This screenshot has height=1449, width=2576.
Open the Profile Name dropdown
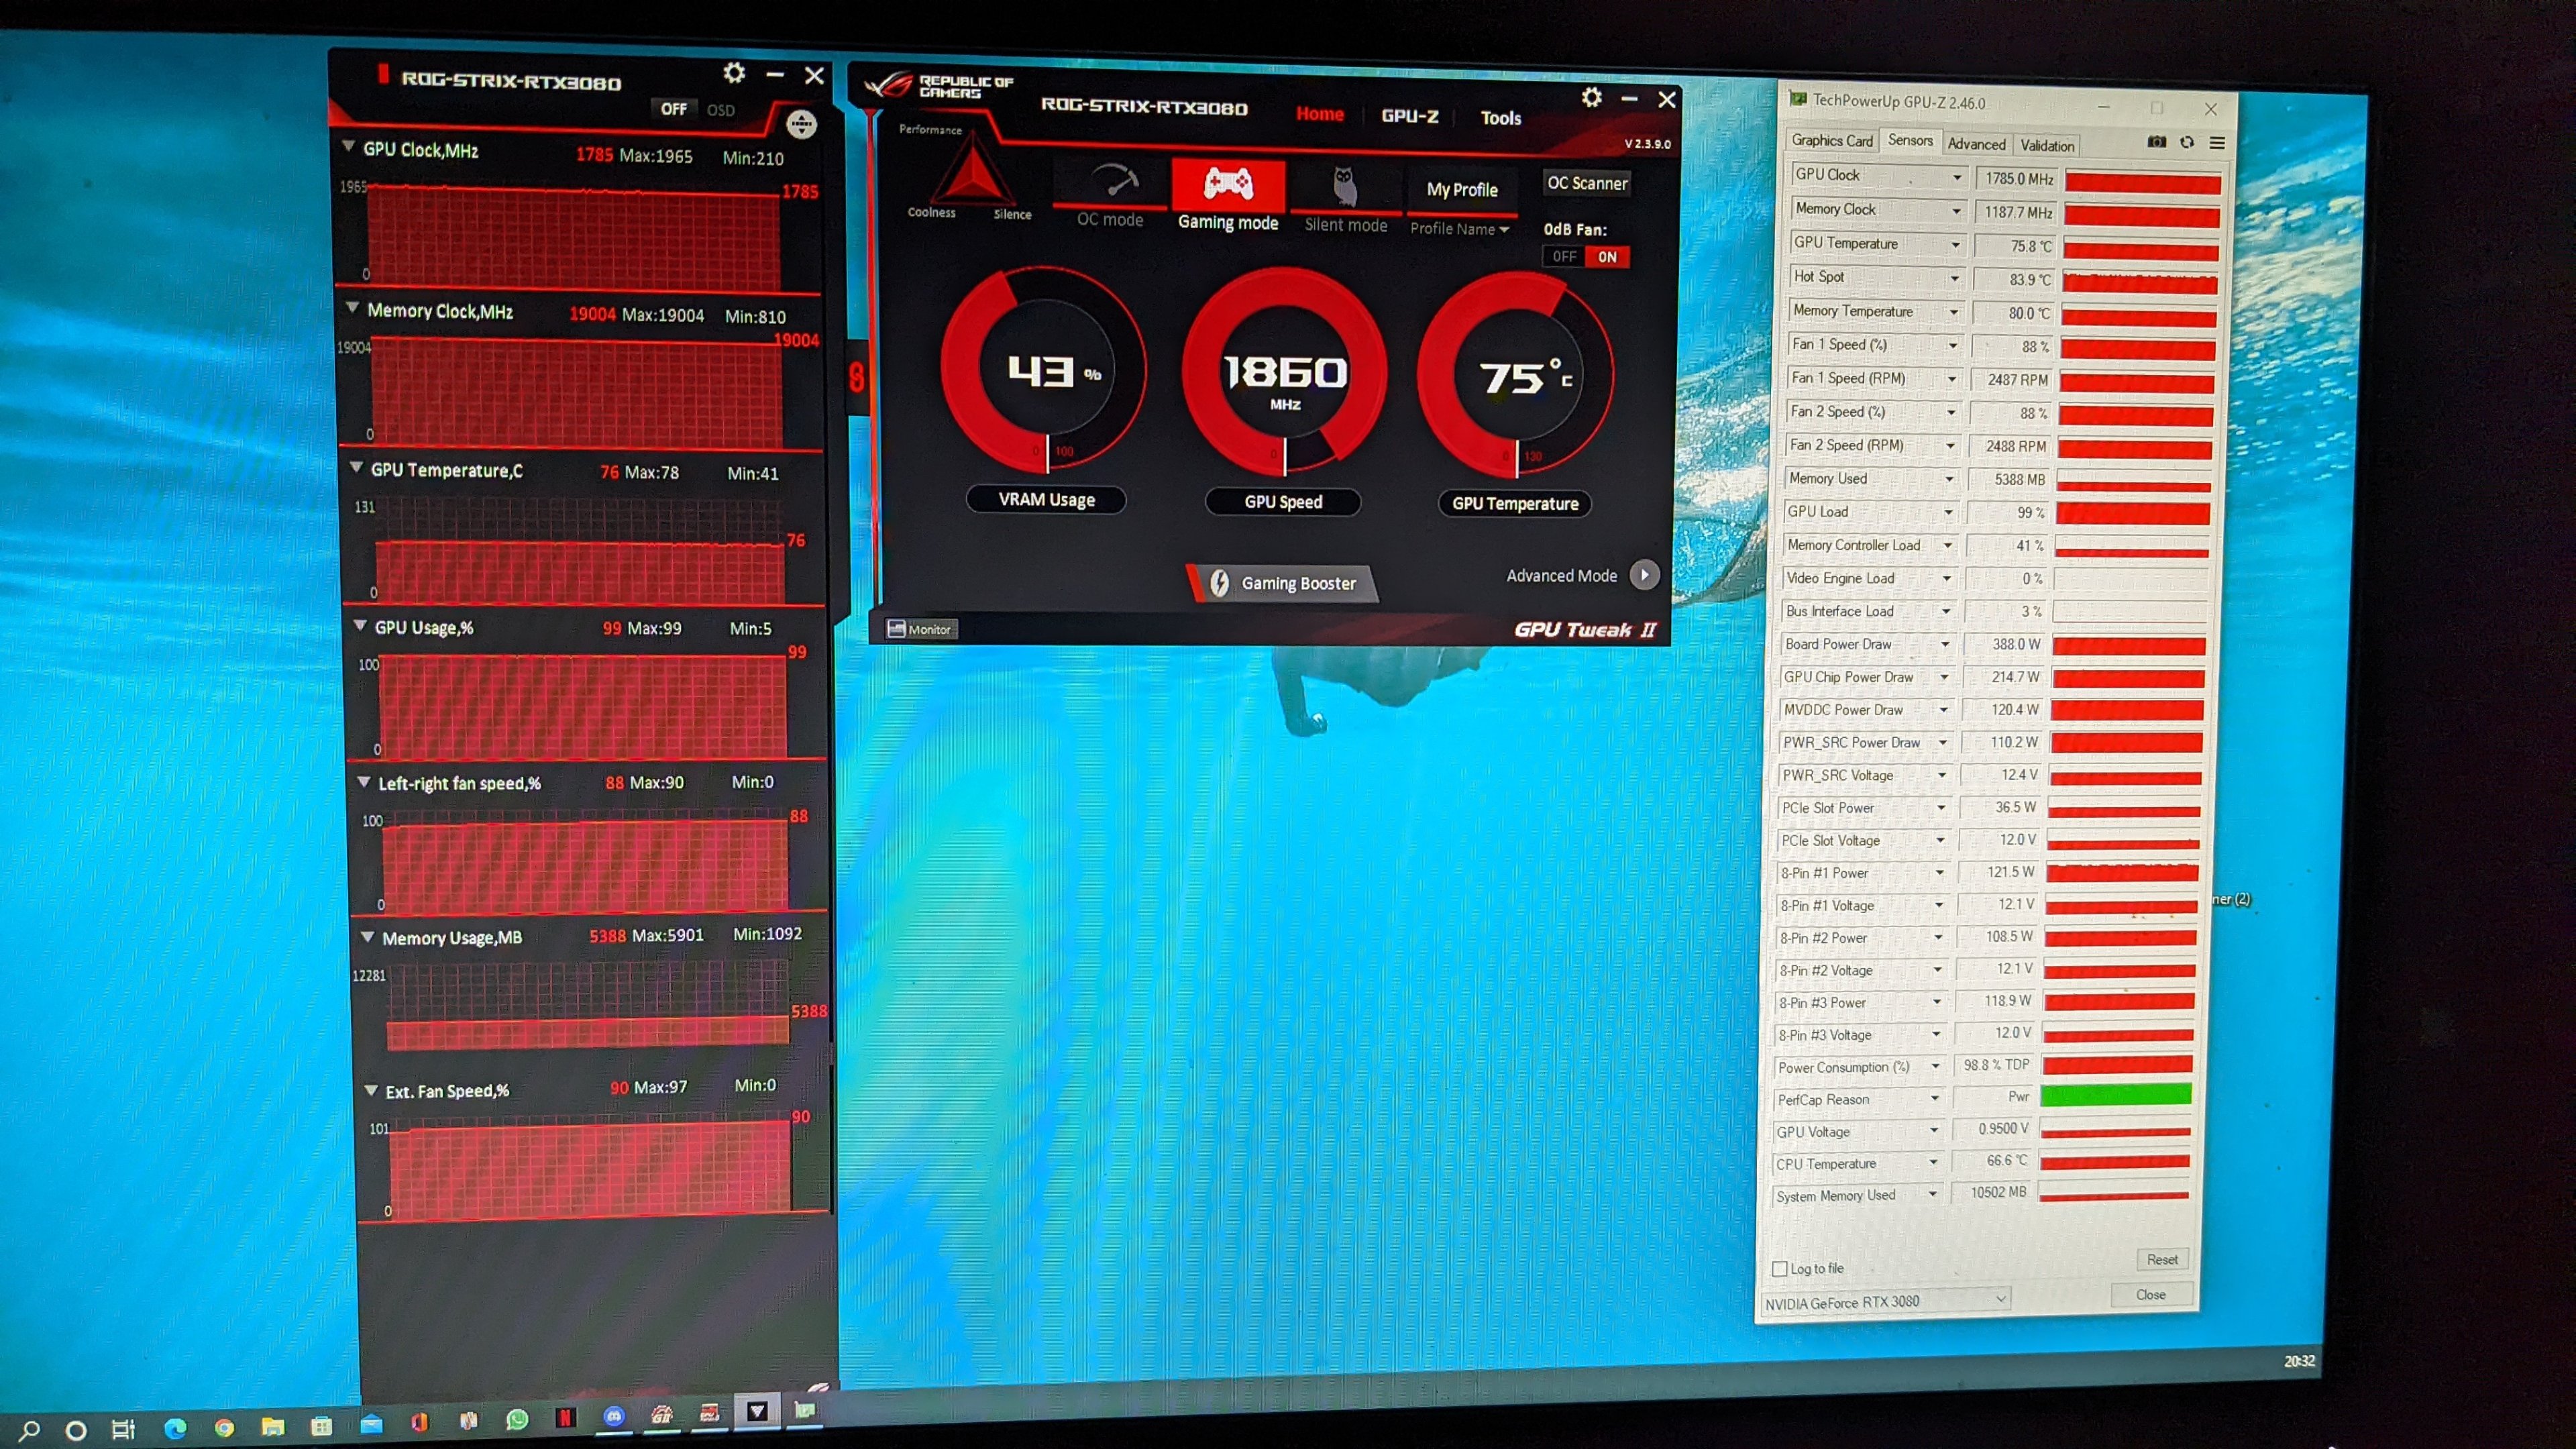(1459, 229)
